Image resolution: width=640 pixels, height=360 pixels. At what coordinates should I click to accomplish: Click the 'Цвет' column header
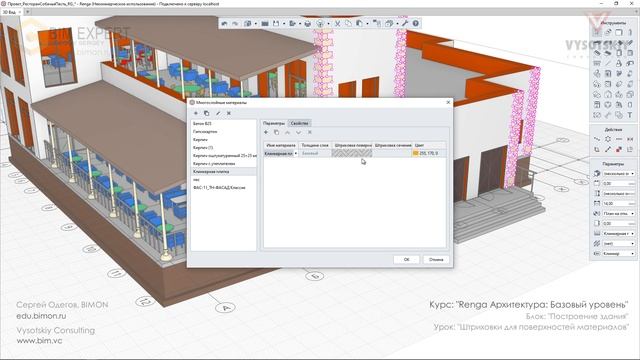tap(429, 145)
